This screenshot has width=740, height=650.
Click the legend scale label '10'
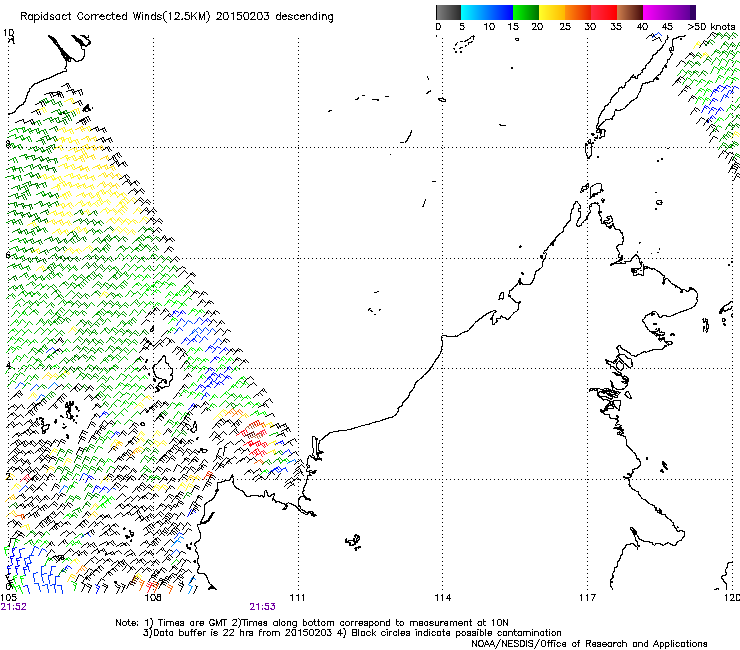coord(489,26)
